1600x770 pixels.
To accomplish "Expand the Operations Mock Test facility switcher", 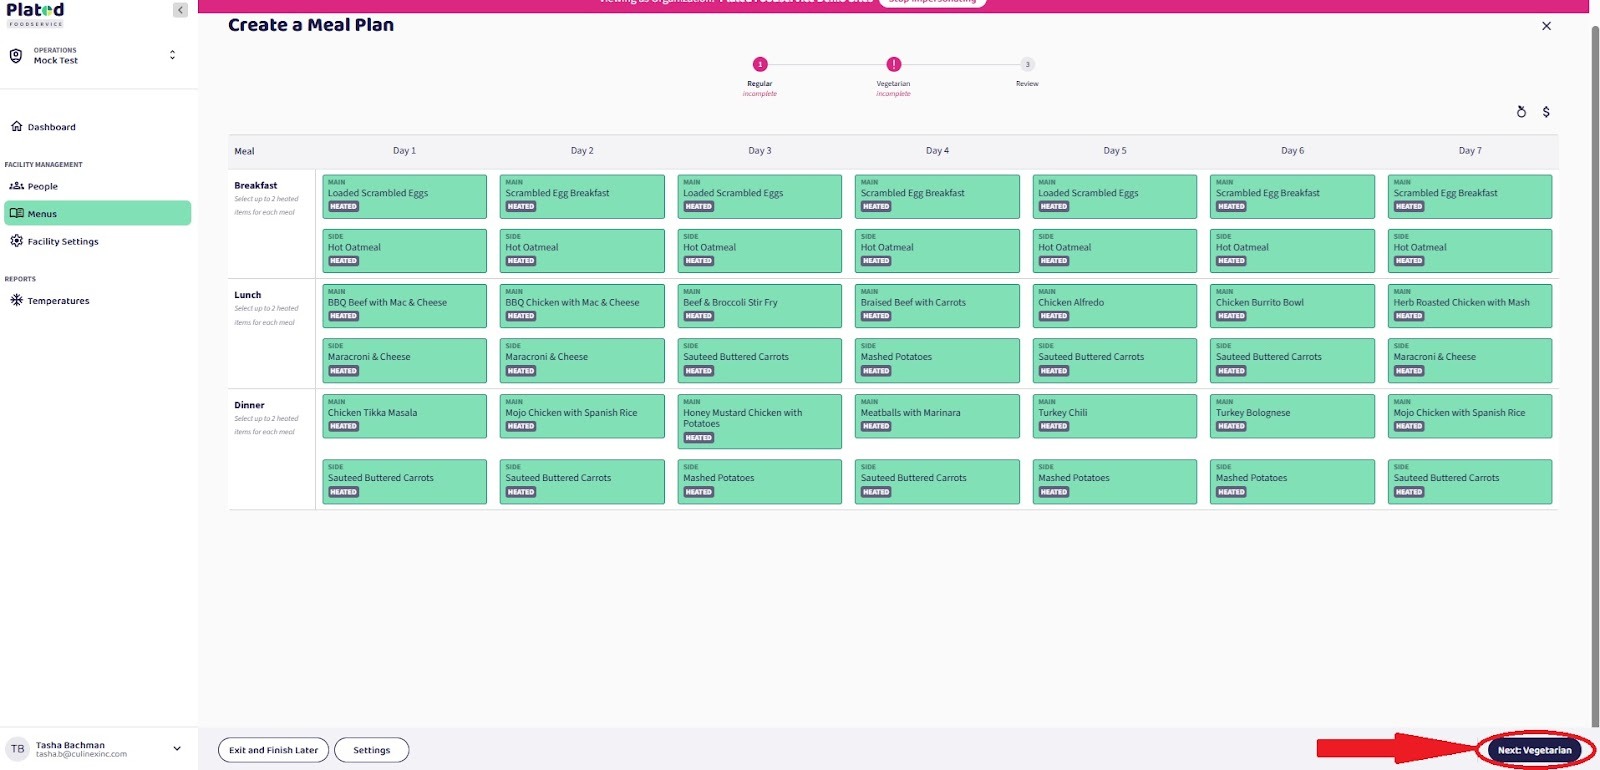I will click(172, 55).
